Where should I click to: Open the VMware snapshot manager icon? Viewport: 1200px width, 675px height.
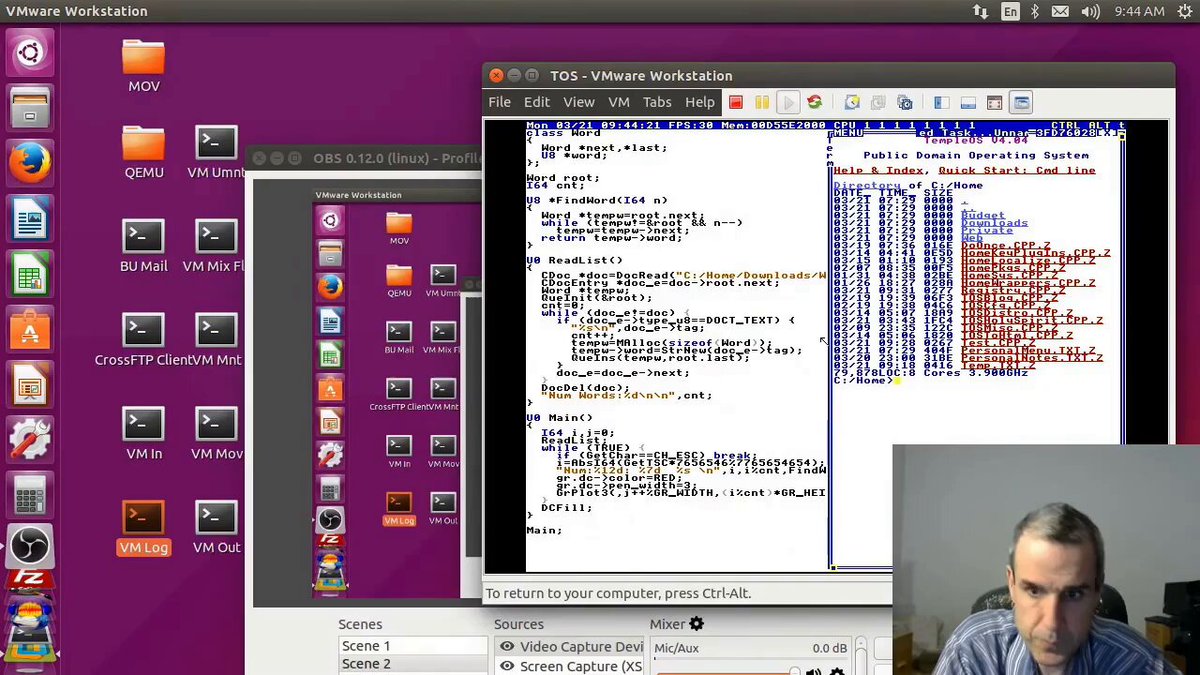click(904, 102)
